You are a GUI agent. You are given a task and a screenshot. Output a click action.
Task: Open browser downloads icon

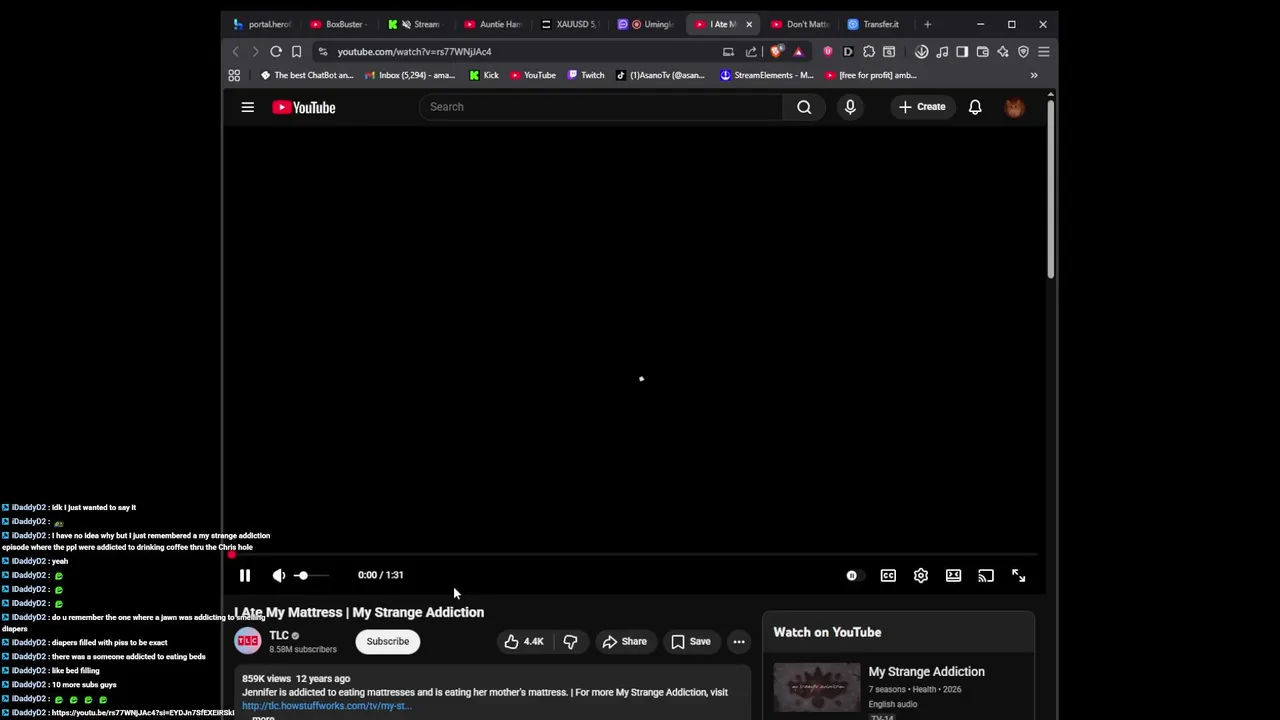tap(921, 51)
